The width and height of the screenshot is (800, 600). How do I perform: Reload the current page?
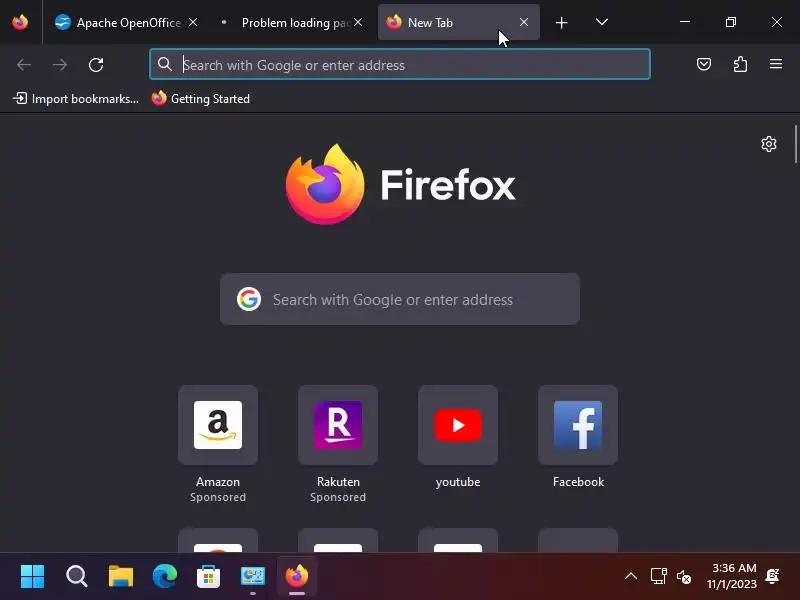[x=96, y=65]
